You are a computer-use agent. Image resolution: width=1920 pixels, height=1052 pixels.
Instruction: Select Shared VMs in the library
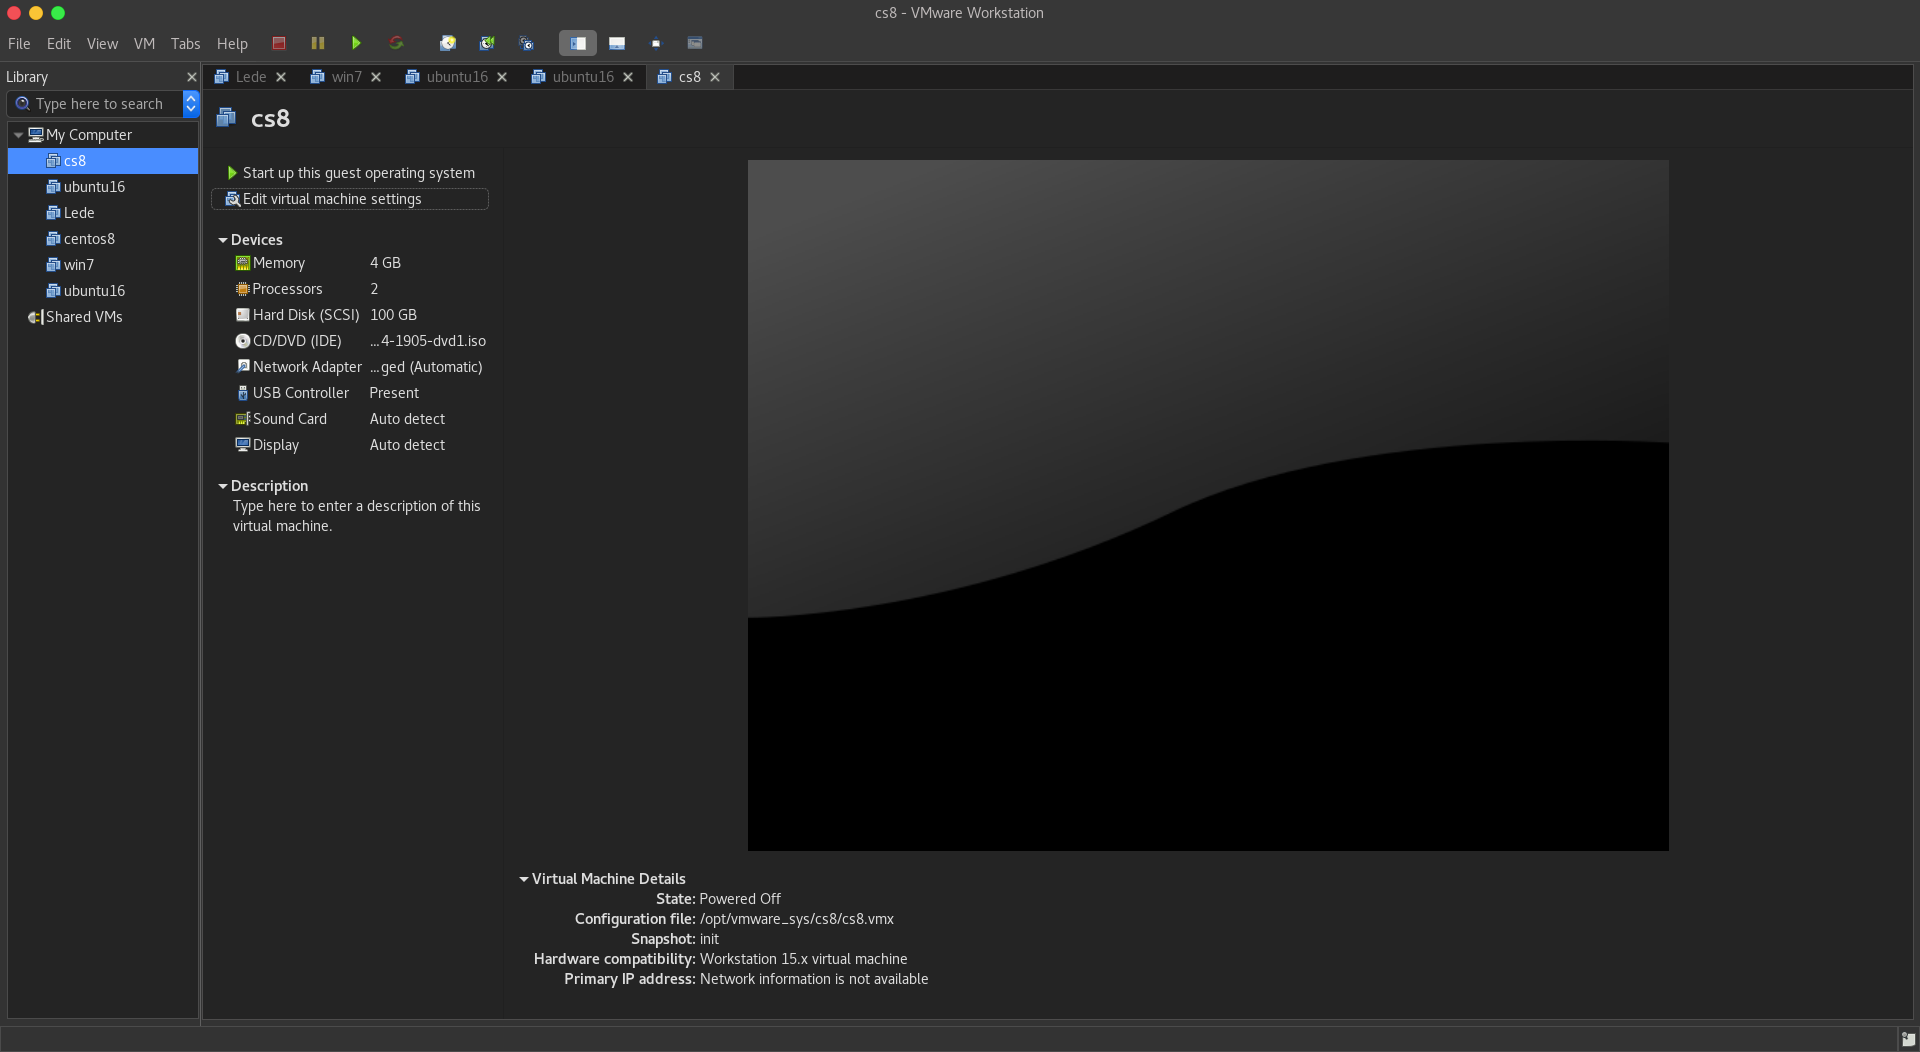tap(103, 317)
